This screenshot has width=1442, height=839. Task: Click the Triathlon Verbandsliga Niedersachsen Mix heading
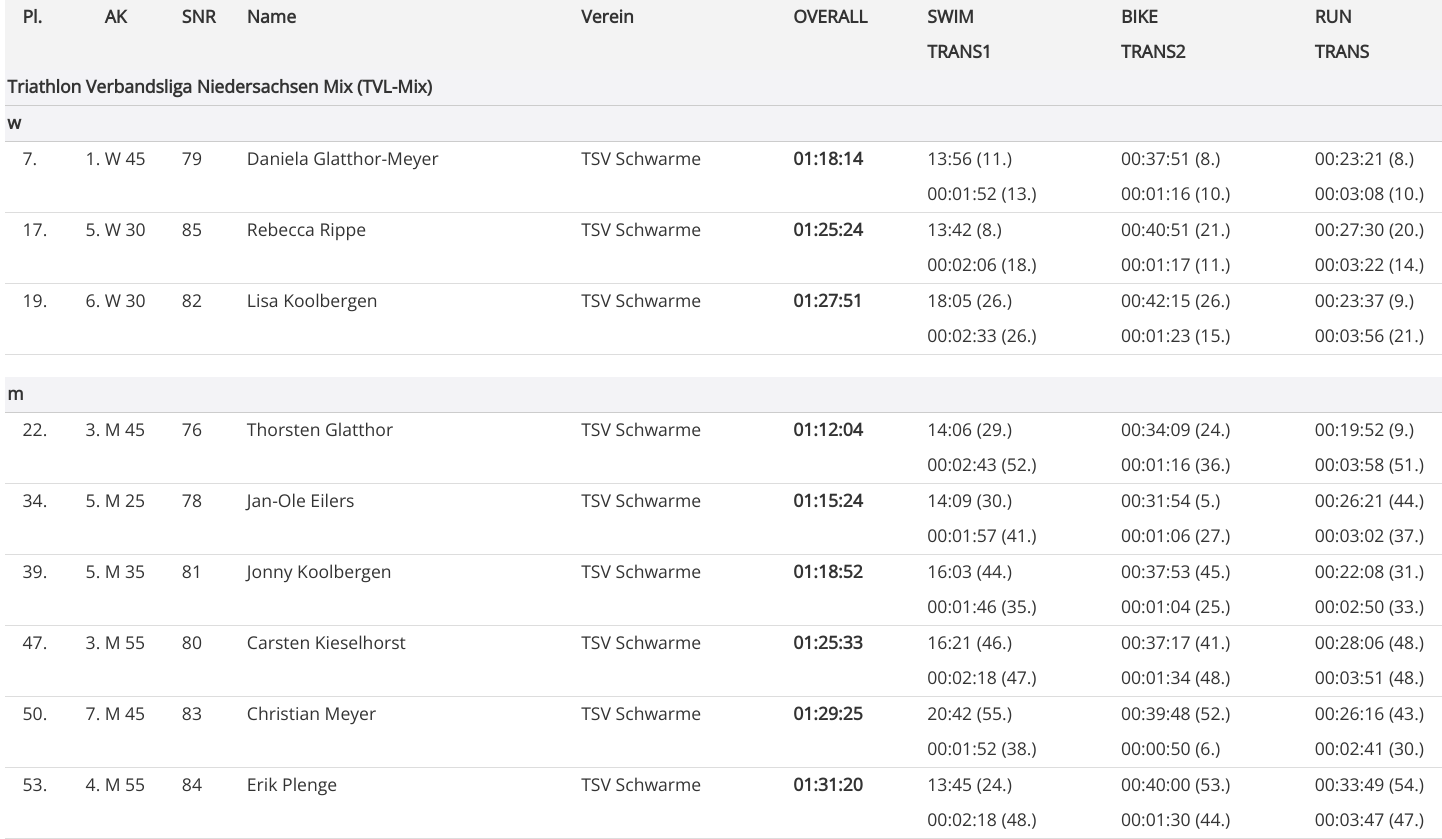[219, 87]
